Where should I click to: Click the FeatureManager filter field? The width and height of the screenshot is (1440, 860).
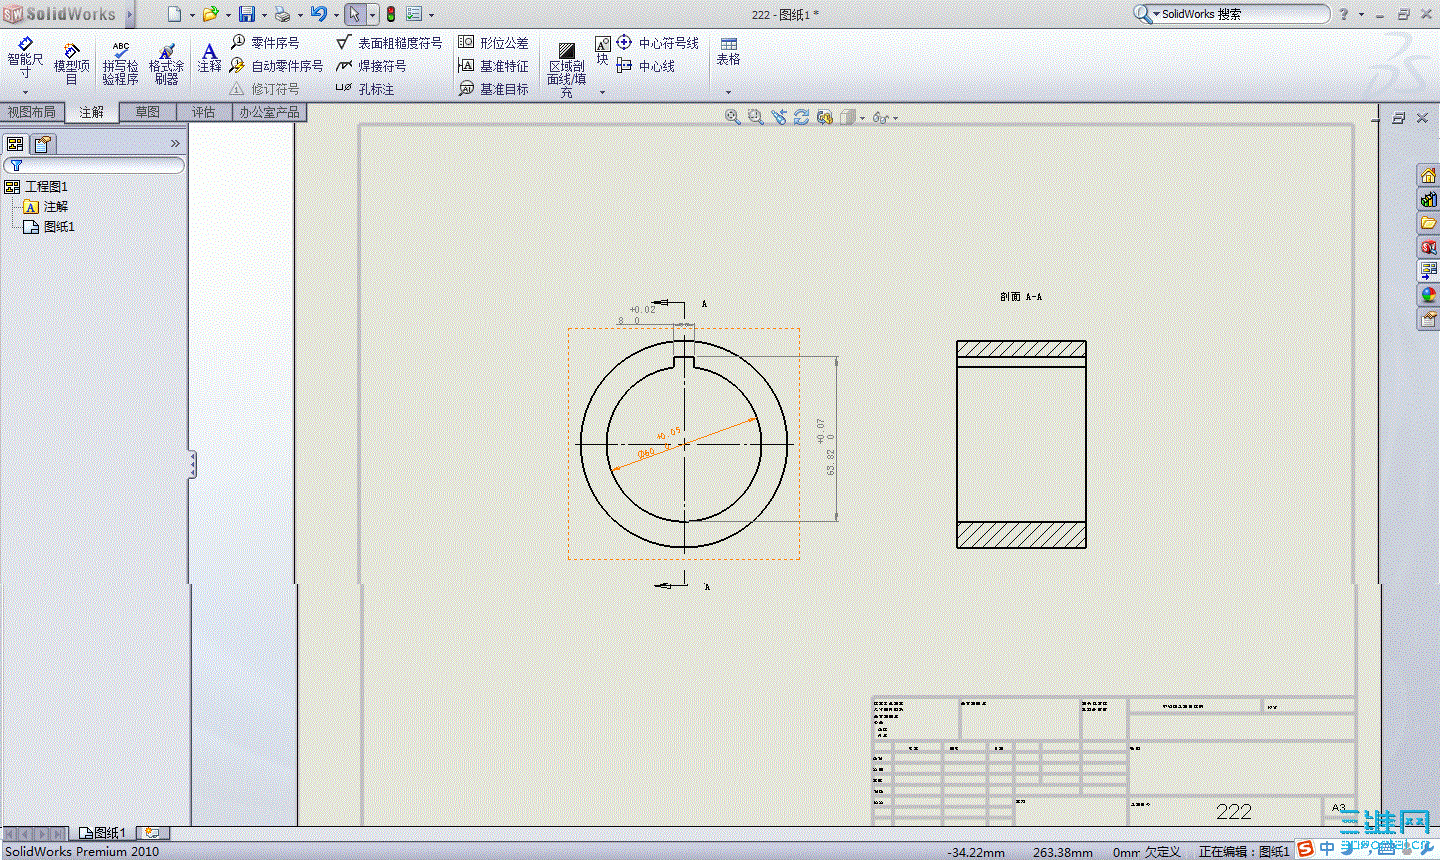(94, 165)
